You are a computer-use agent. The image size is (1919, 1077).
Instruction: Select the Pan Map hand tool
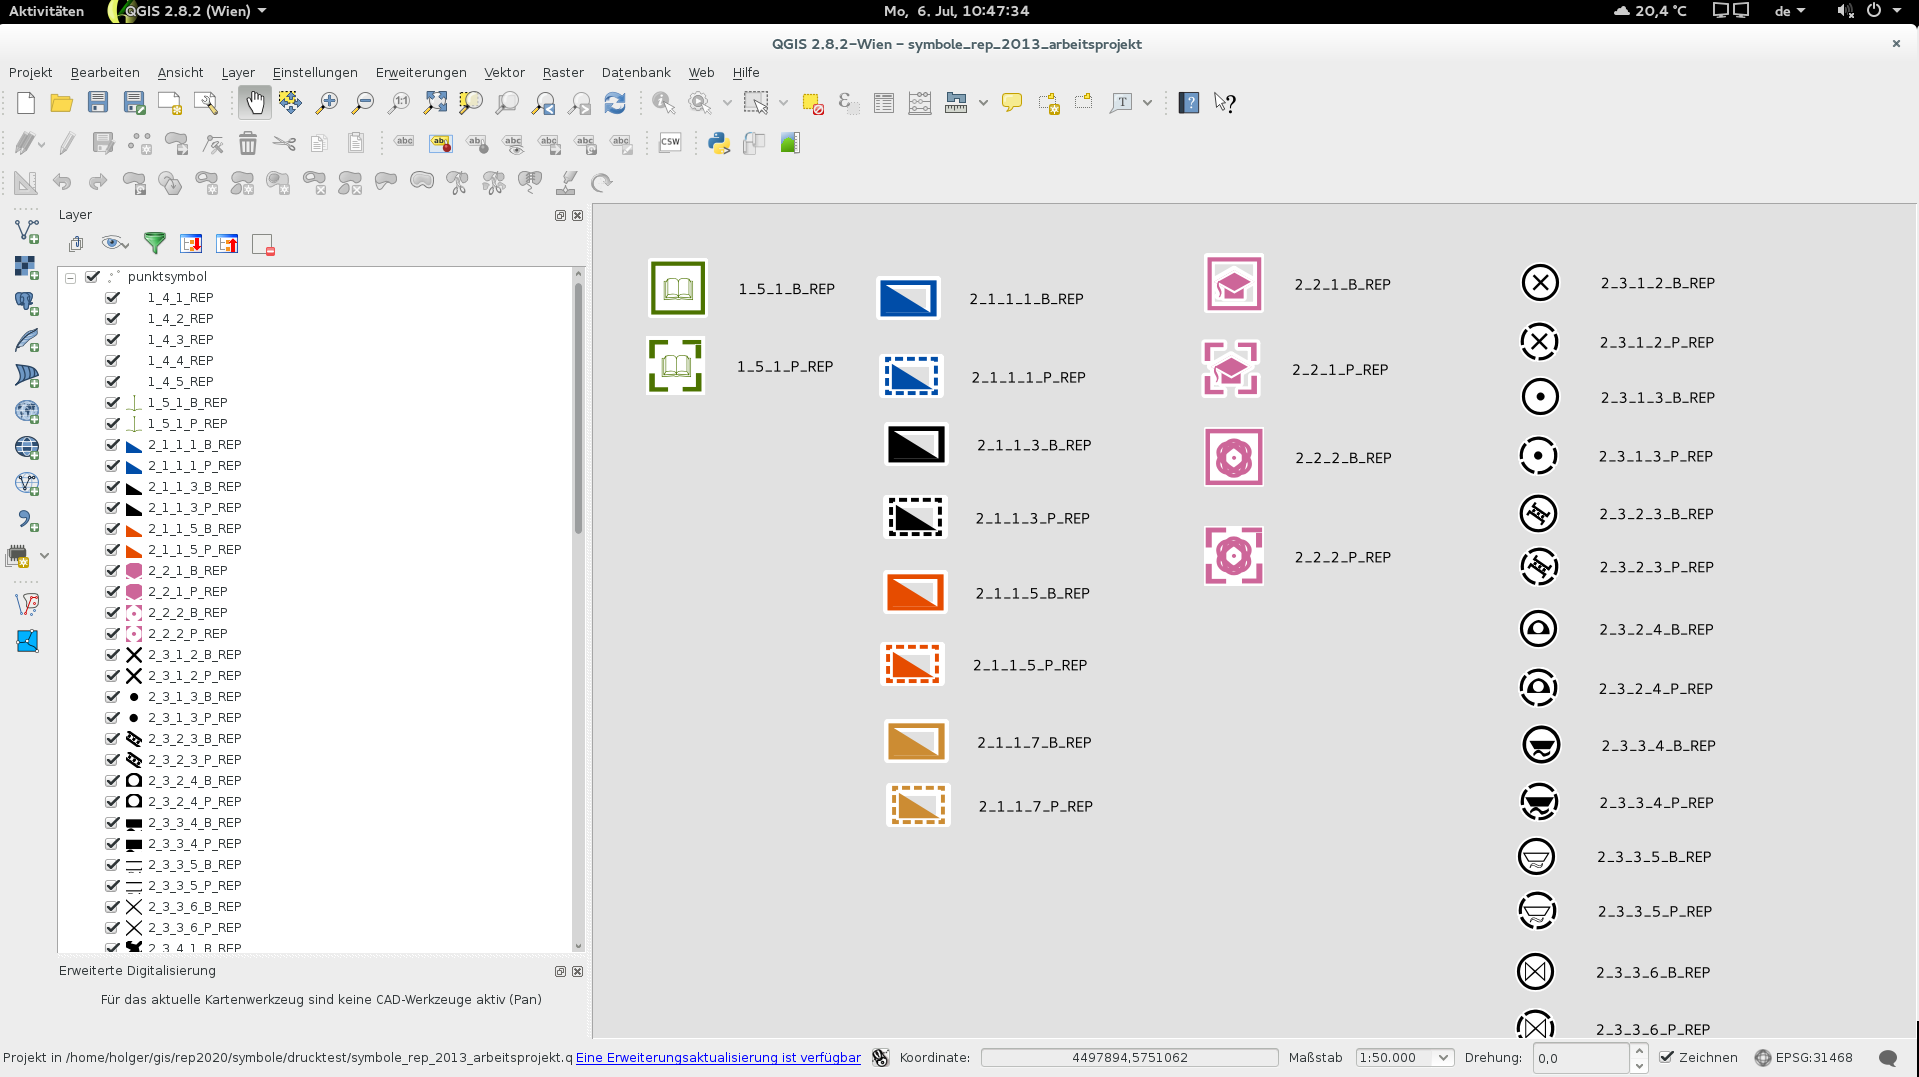click(255, 103)
